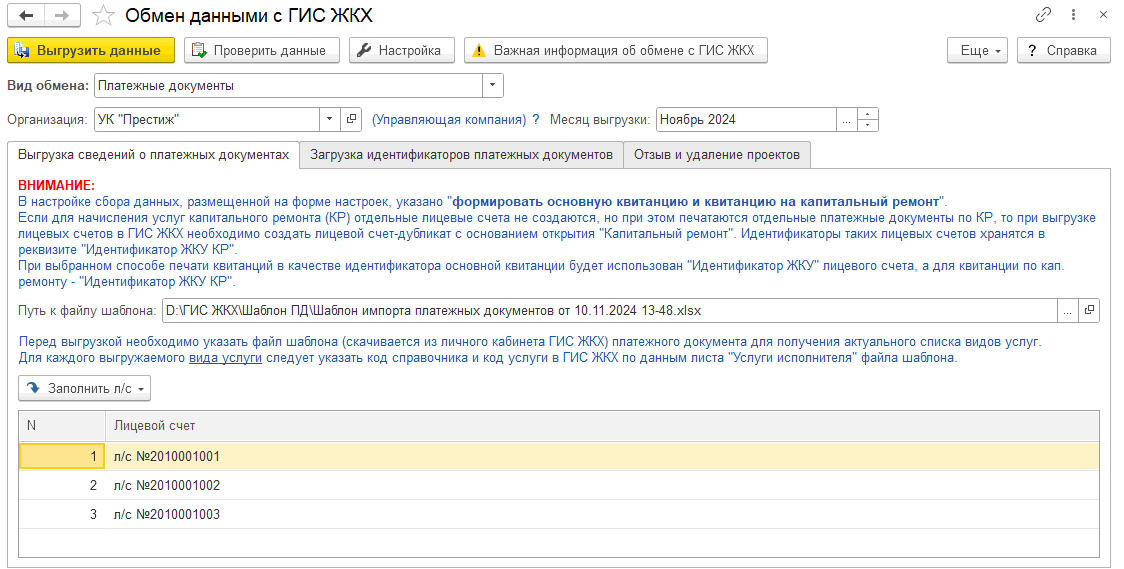This screenshot has height=569, width=1124.
Task: Open the Еще menu dropdown
Action: (977, 50)
